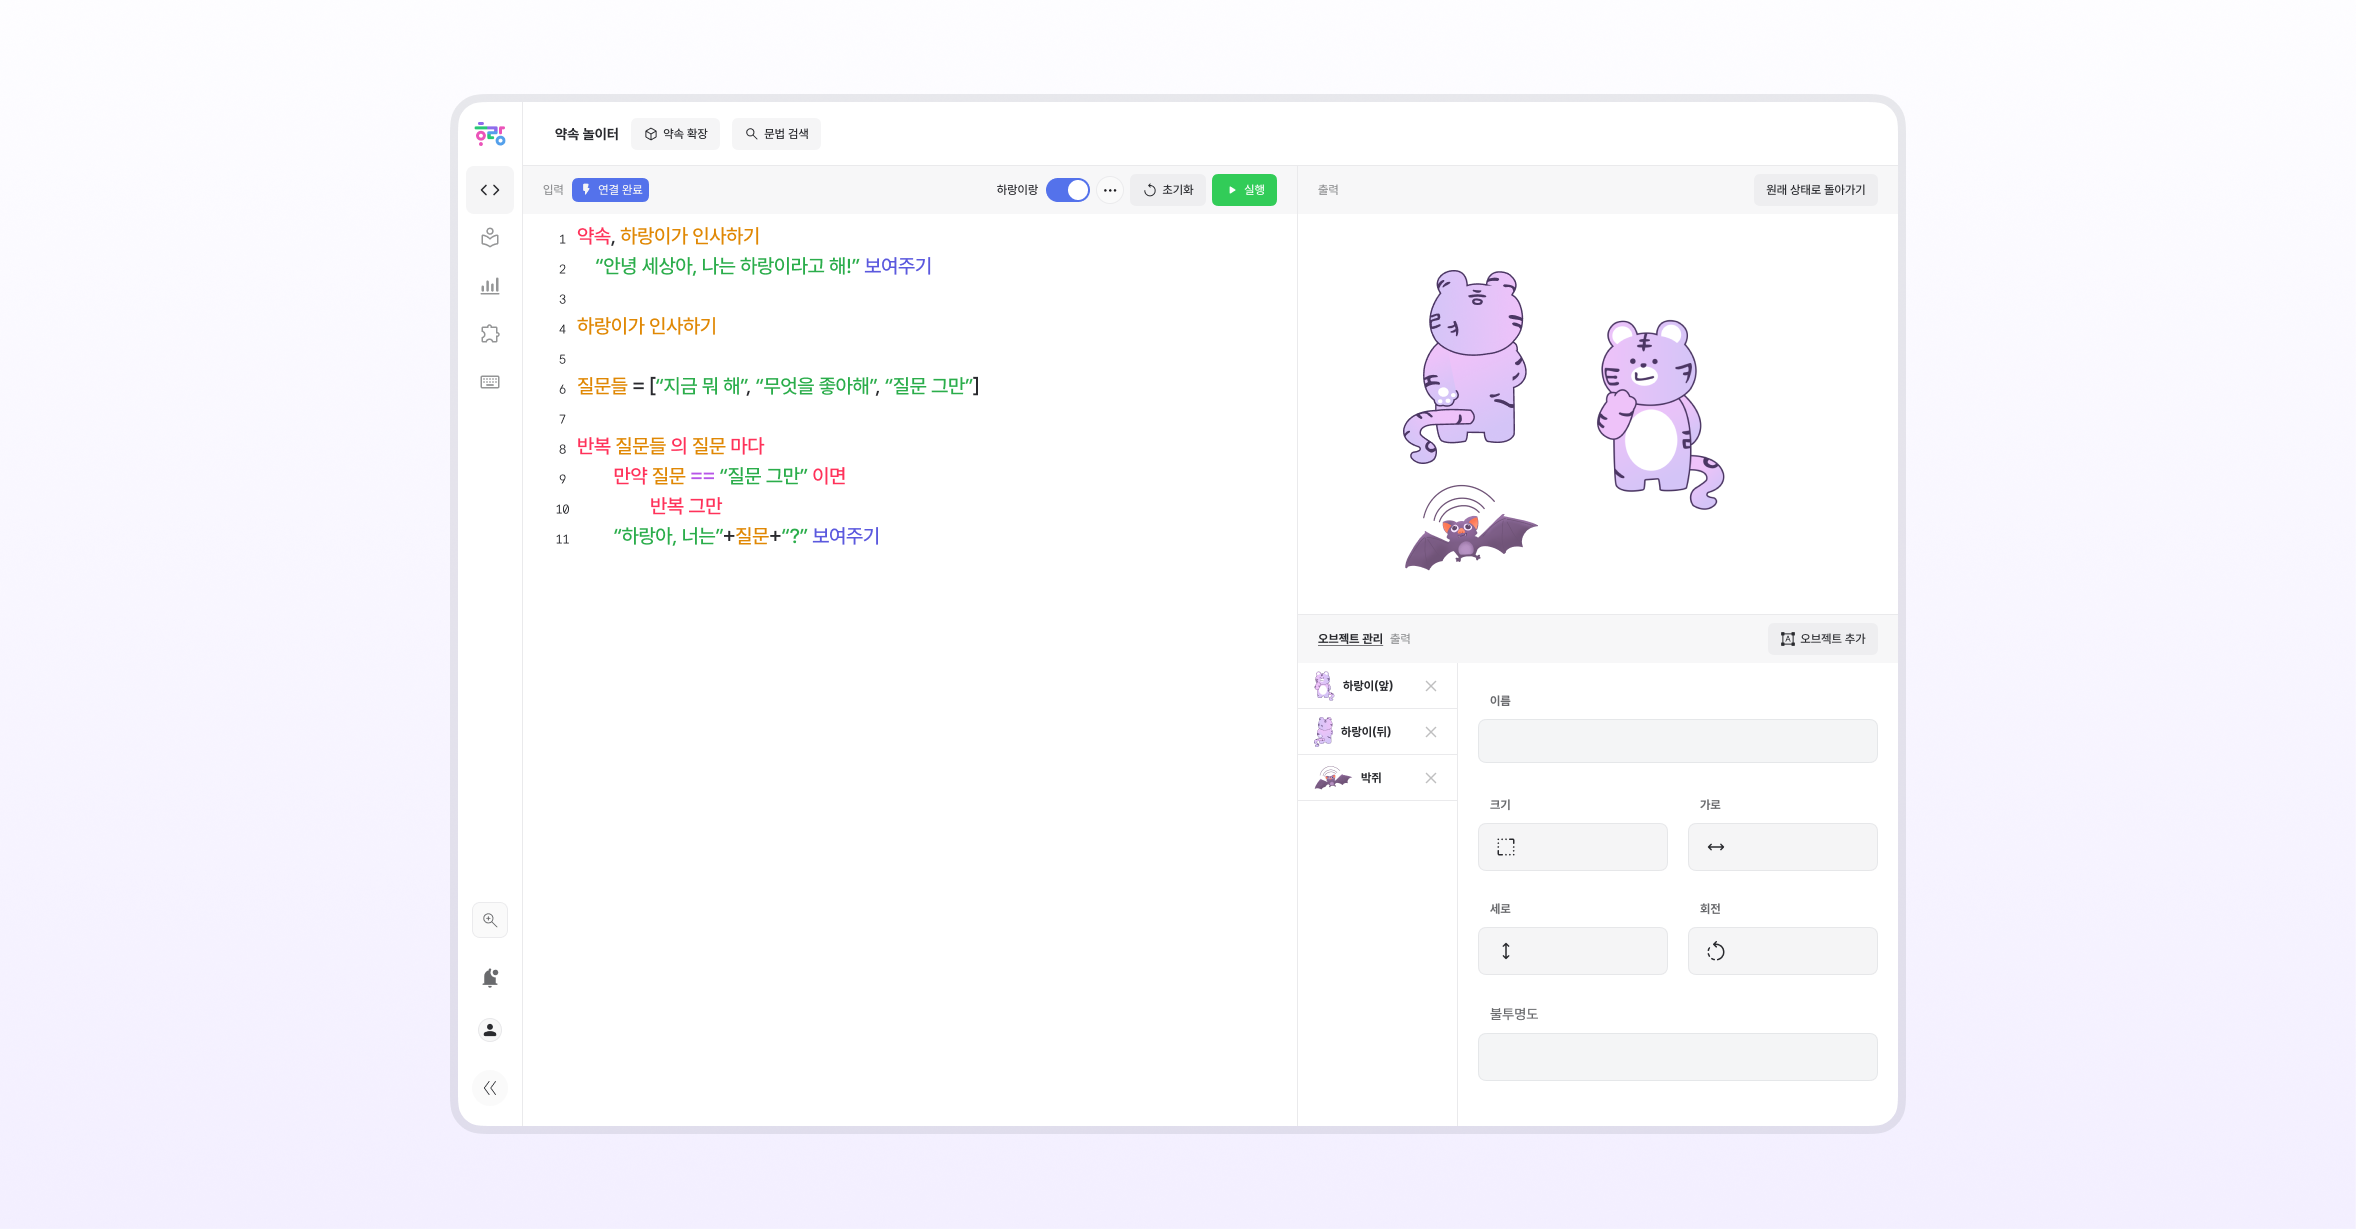Switch to 오브젝트 관리 tab
2356x1229 pixels.
click(x=1349, y=639)
